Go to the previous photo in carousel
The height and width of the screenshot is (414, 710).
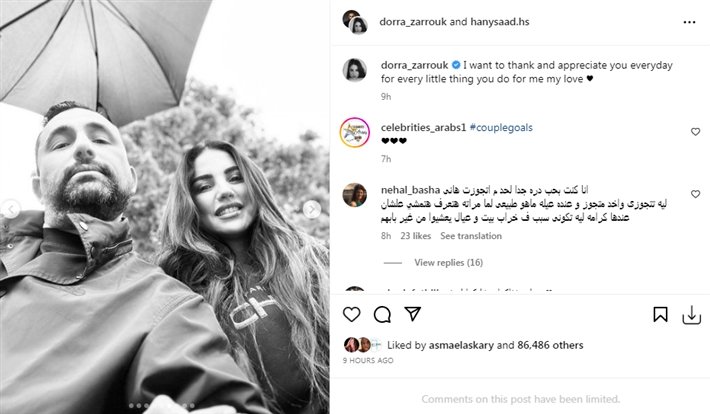coord(11,209)
